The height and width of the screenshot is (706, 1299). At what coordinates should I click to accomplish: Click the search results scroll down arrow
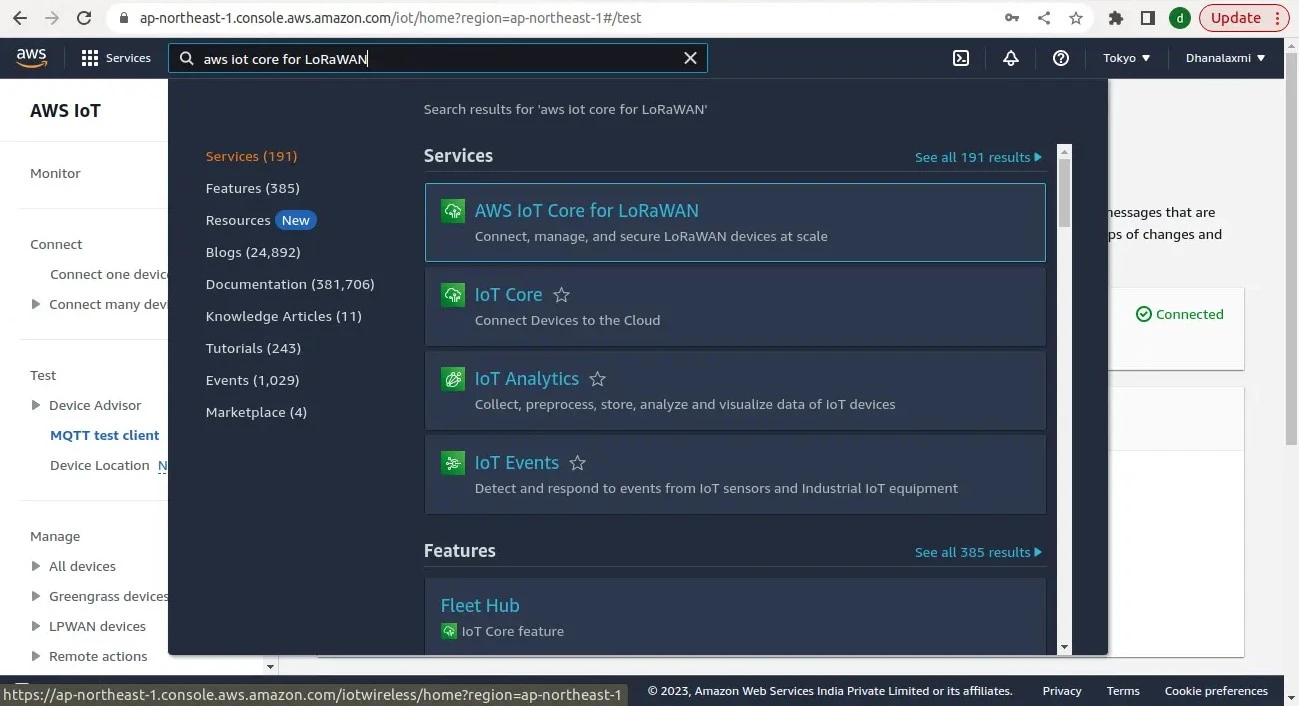pyautogui.click(x=1064, y=647)
